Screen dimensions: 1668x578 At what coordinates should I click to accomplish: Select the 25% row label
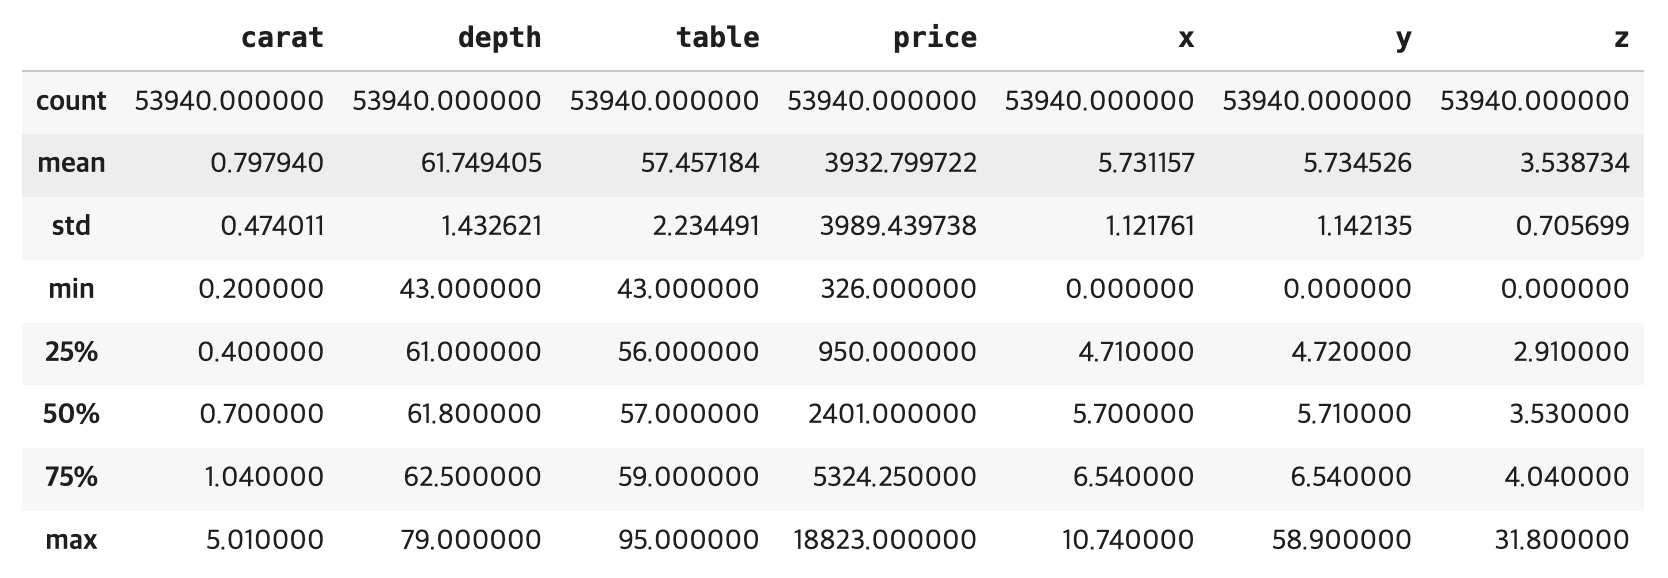tap(71, 352)
